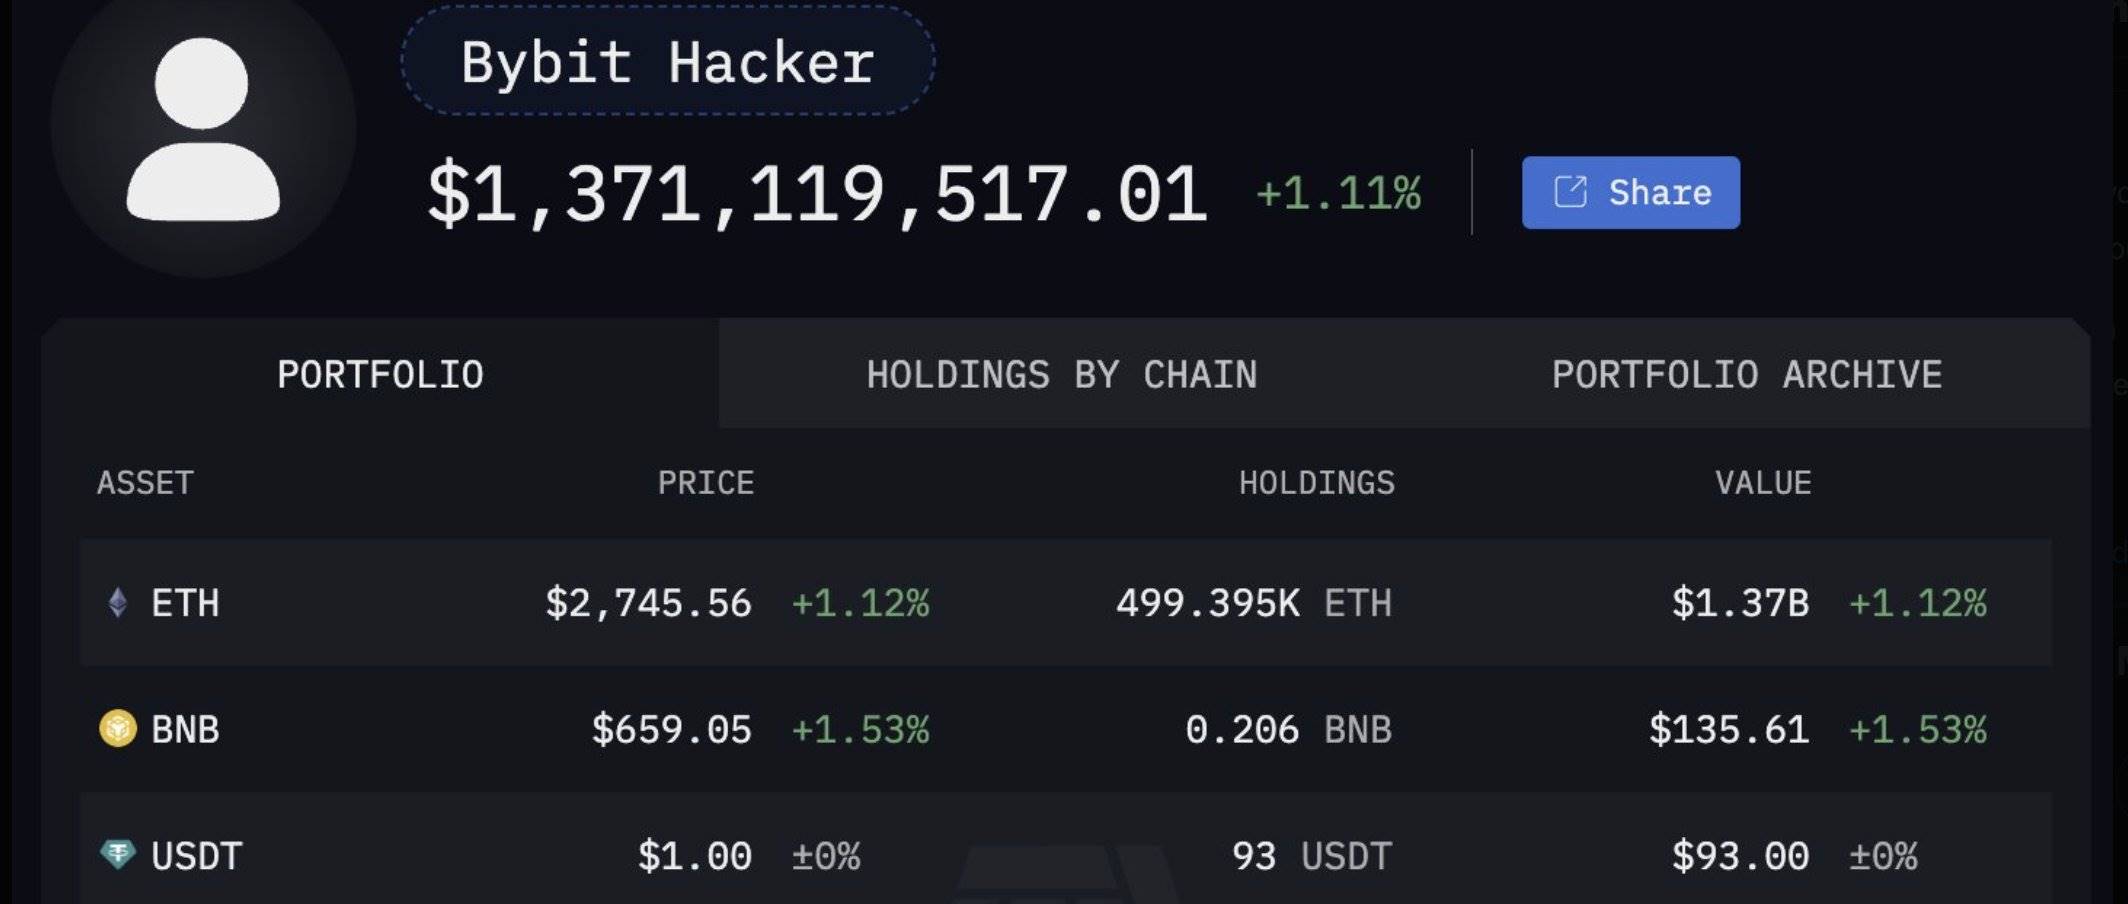Screen dimensions: 2128x904
Task: Click the external-link icon in Share button
Action: coord(1573,191)
